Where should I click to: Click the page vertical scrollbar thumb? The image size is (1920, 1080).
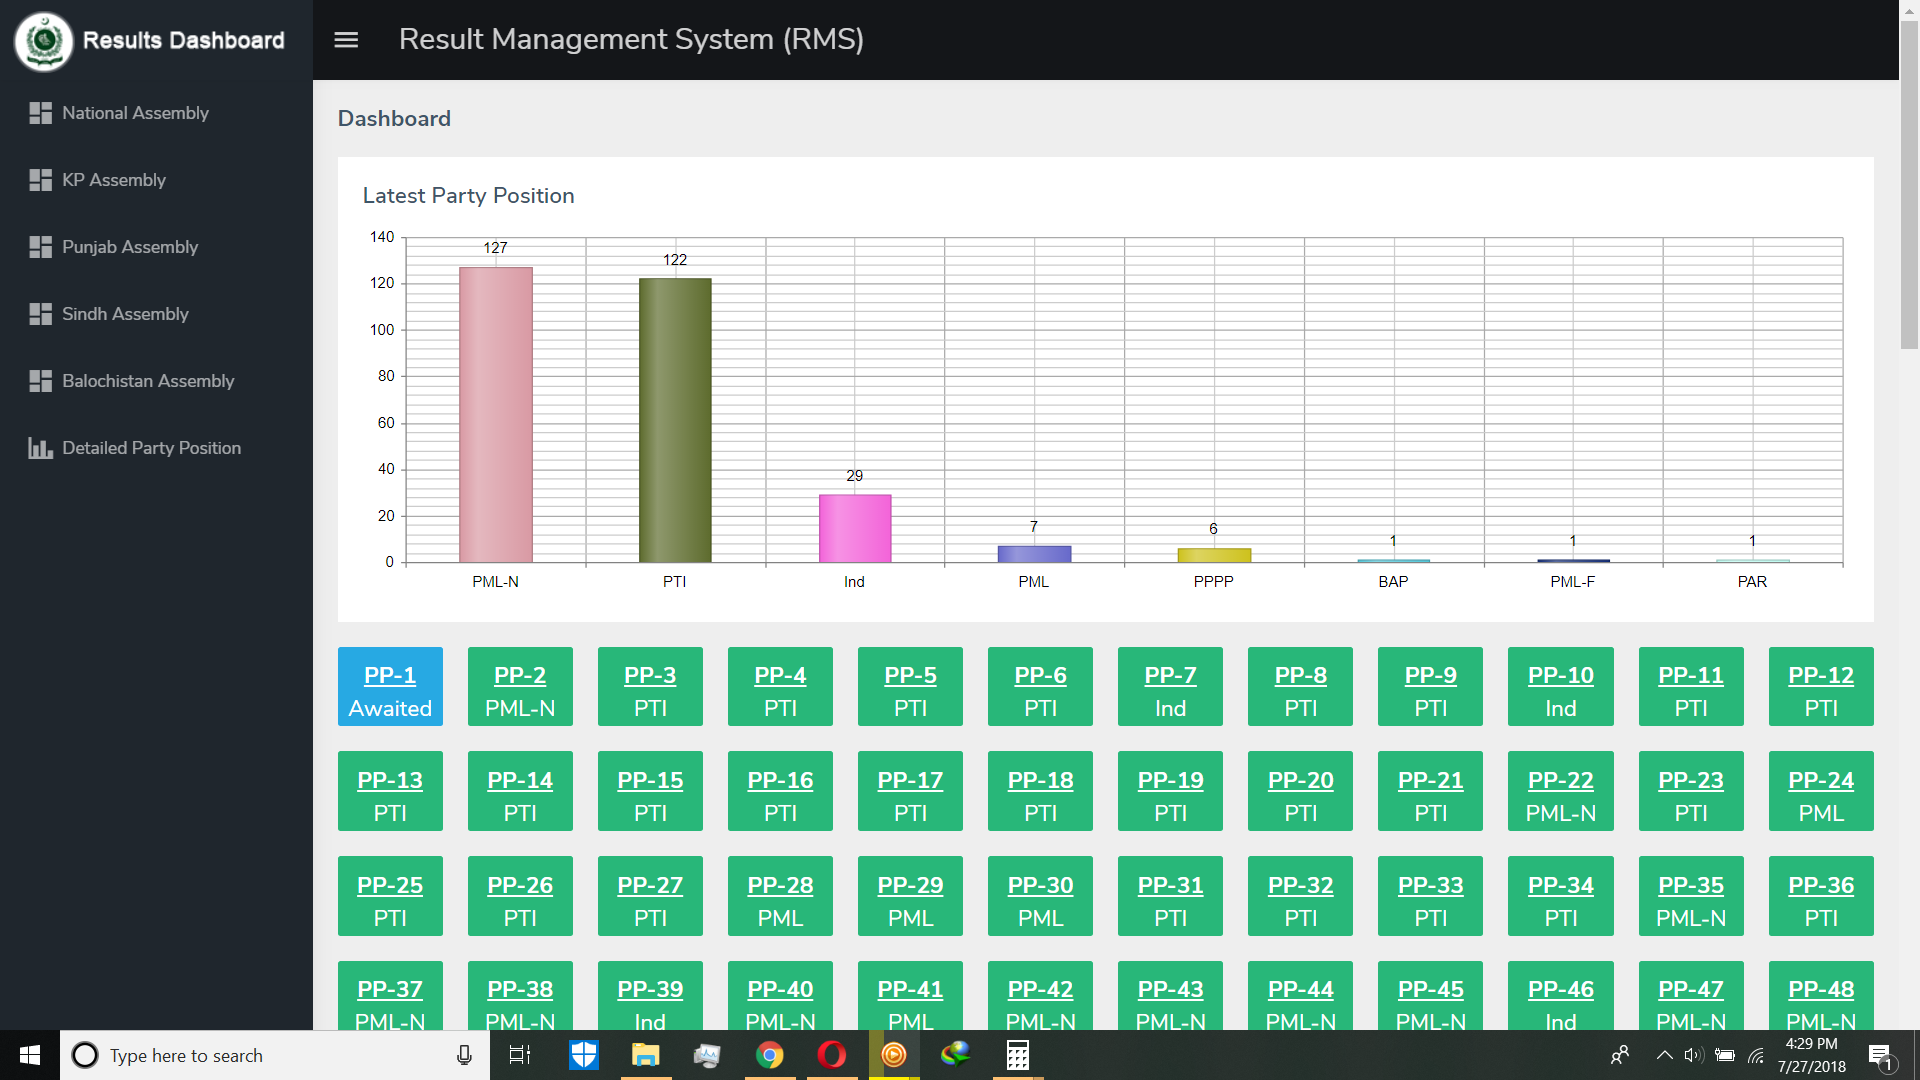(x=1910, y=185)
